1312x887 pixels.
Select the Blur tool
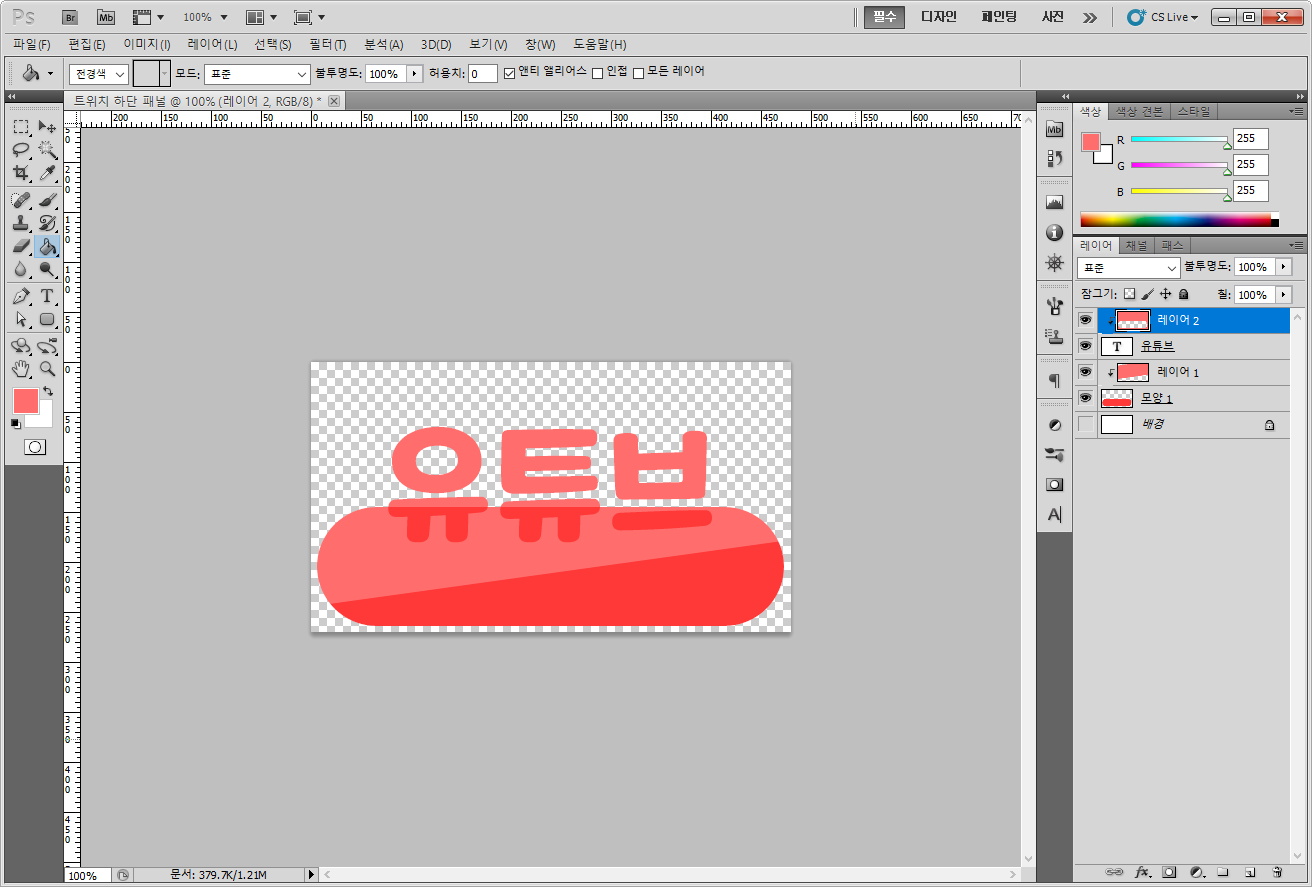[21, 269]
